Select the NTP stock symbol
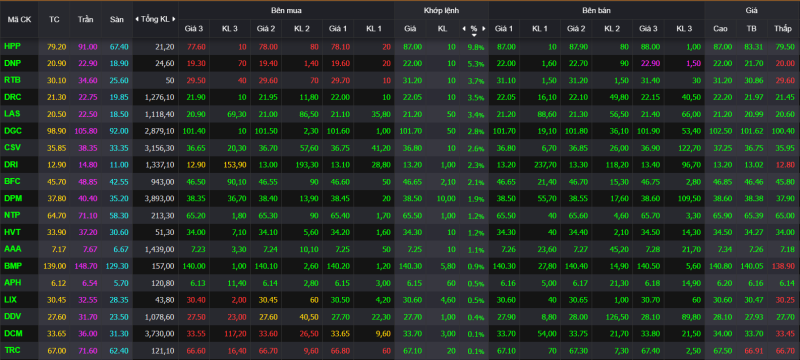 12,215
